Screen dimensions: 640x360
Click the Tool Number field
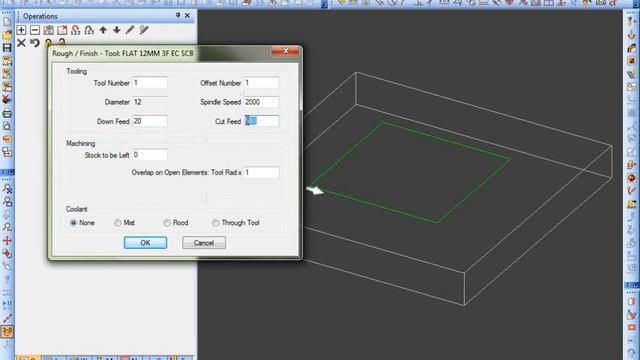point(149,83)
